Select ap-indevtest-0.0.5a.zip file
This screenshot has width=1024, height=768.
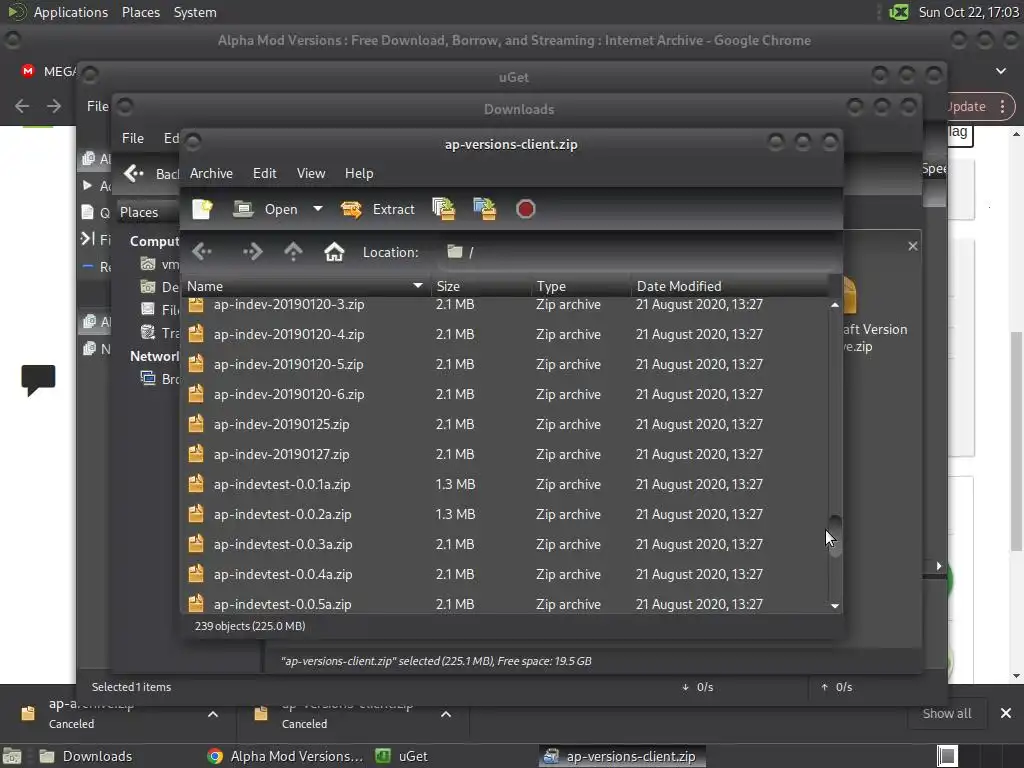[505, 602]
